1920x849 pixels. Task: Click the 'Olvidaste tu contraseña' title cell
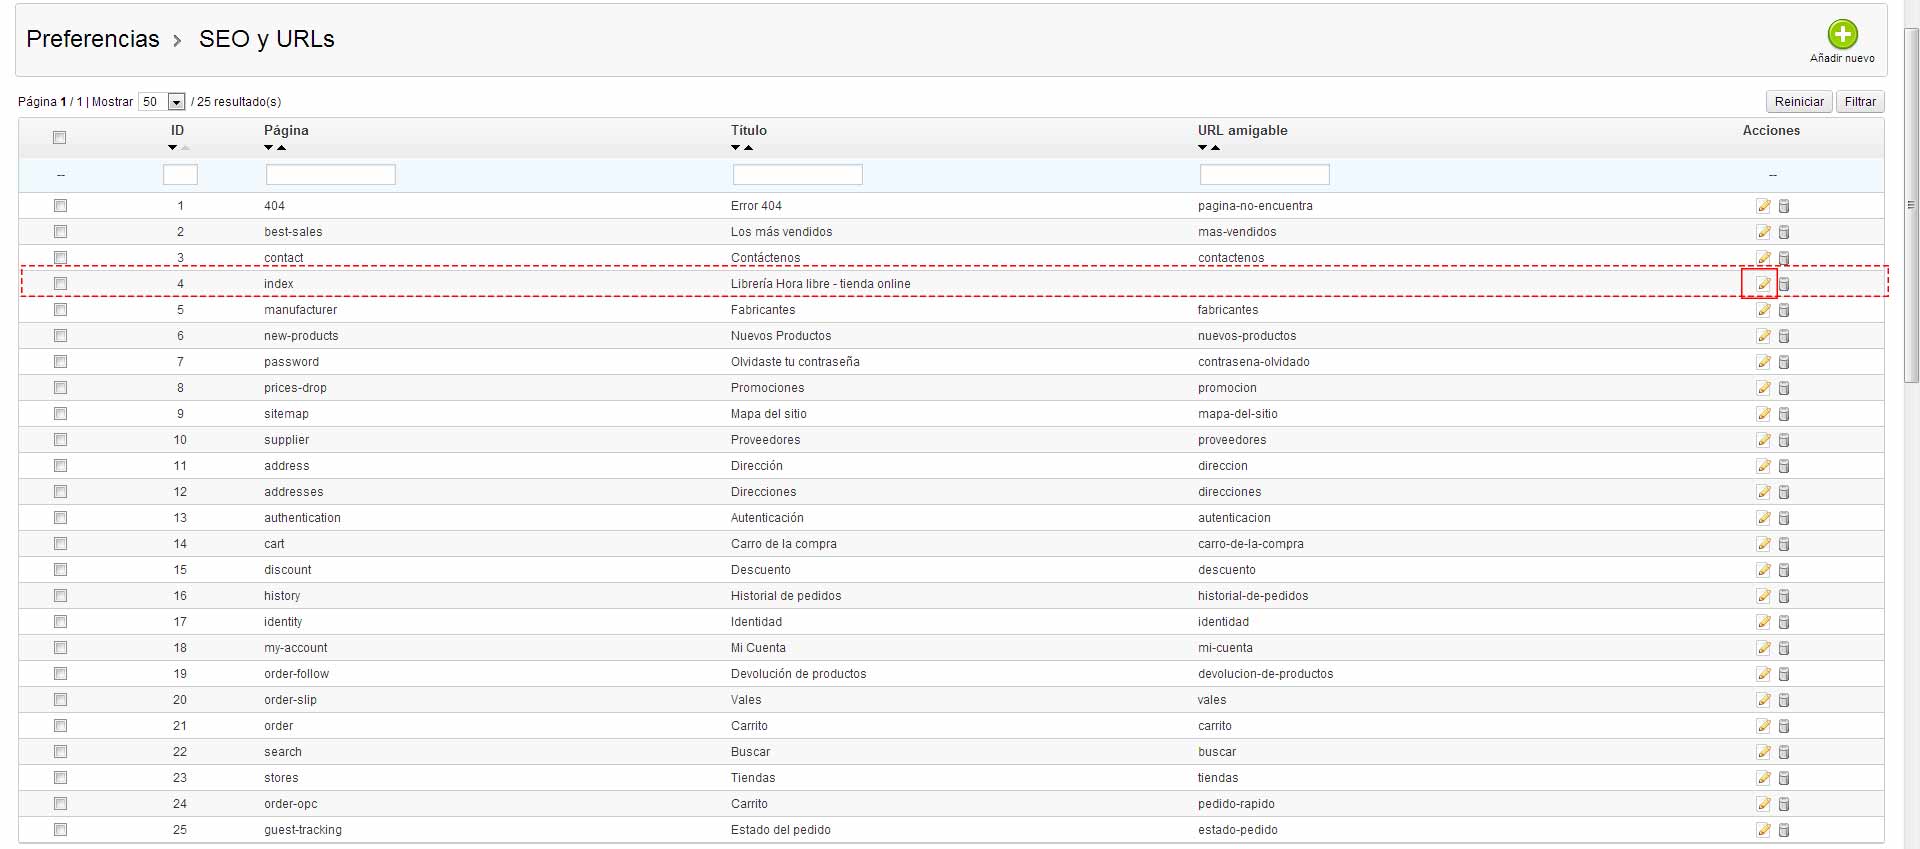795,362
